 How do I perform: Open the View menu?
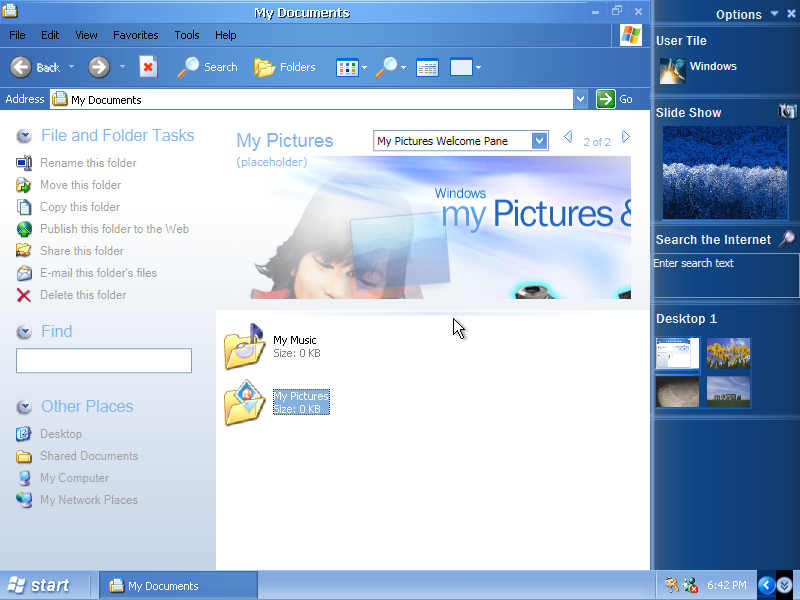[x=86, y=35]
